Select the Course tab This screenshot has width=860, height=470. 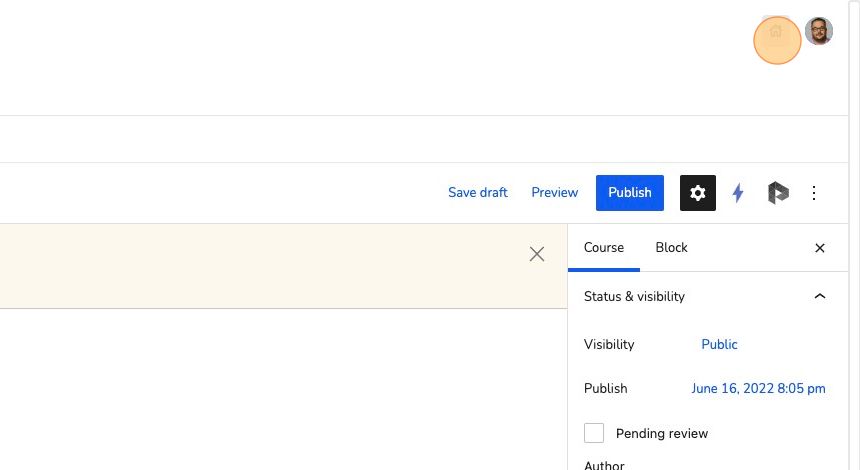tap(604, 247)
